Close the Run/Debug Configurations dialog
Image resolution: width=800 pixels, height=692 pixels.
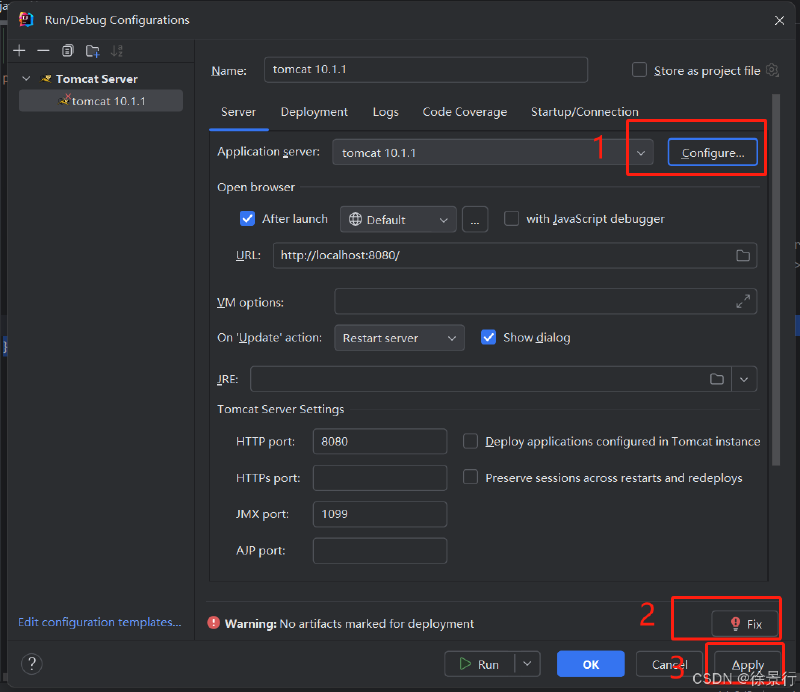point(779,20)
